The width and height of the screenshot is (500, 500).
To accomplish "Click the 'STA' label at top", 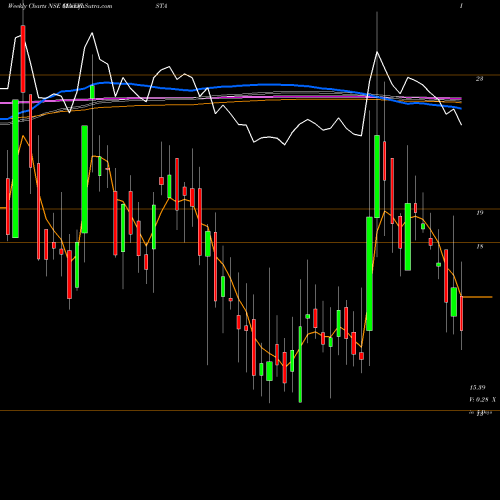I will [161, 6].
